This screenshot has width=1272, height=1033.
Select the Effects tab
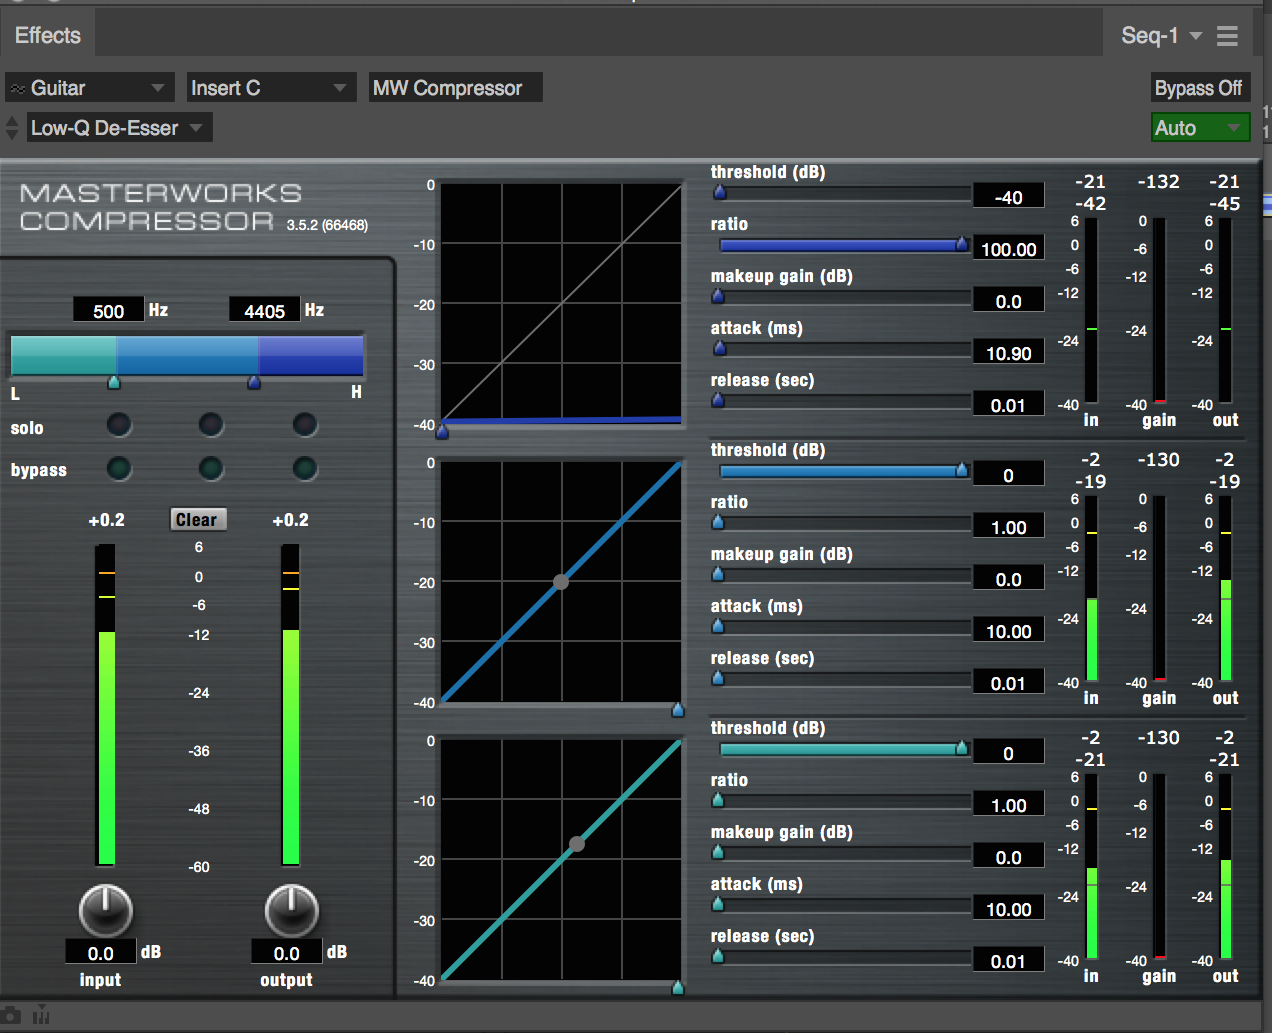tap(47, 34)
